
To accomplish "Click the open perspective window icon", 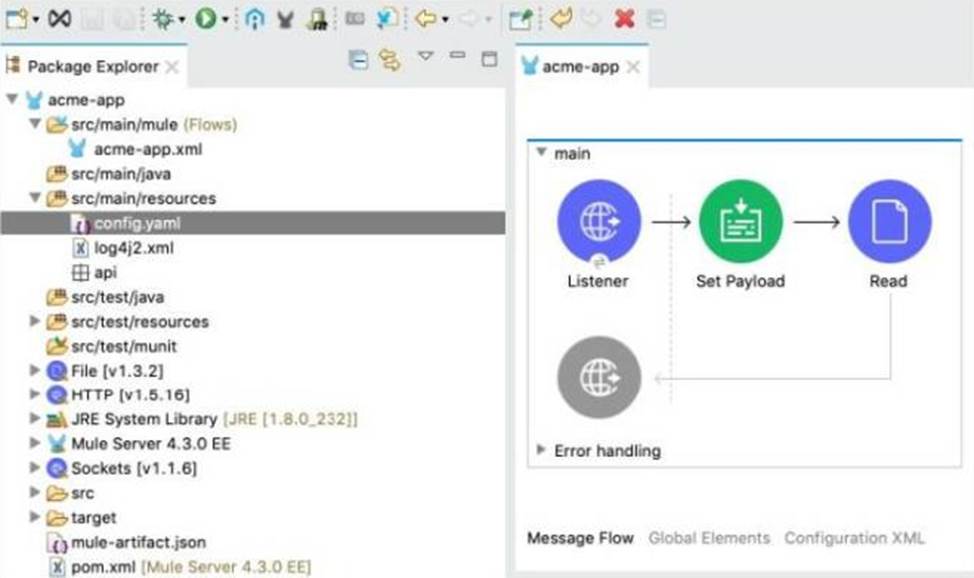I will coord(520,19).
